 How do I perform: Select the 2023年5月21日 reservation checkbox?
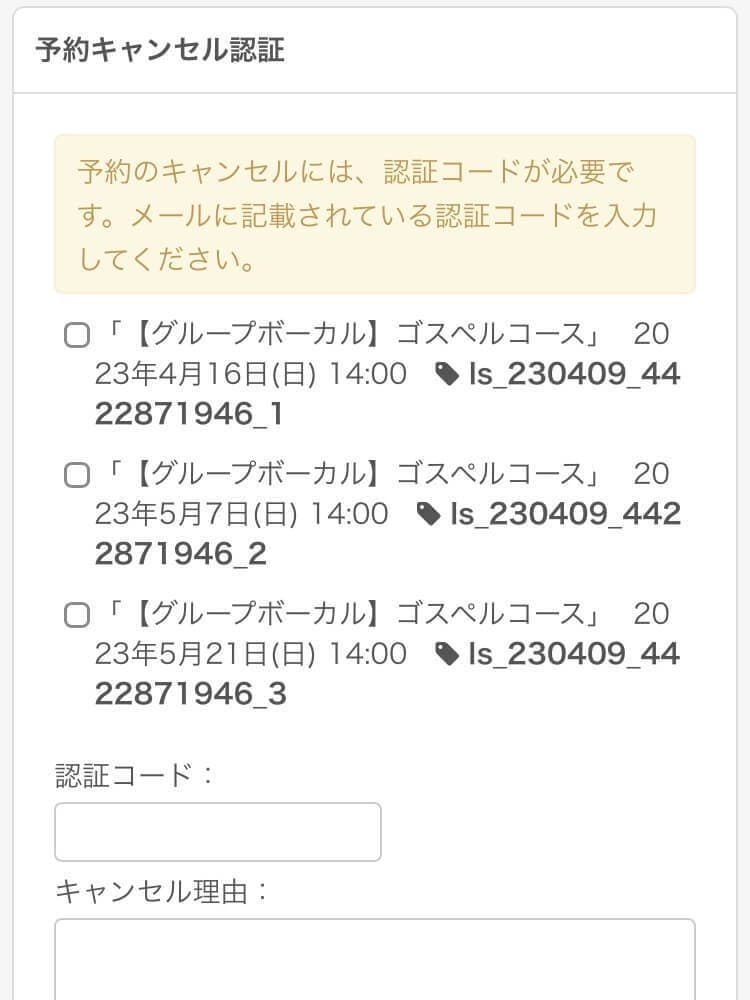[77, 616]
